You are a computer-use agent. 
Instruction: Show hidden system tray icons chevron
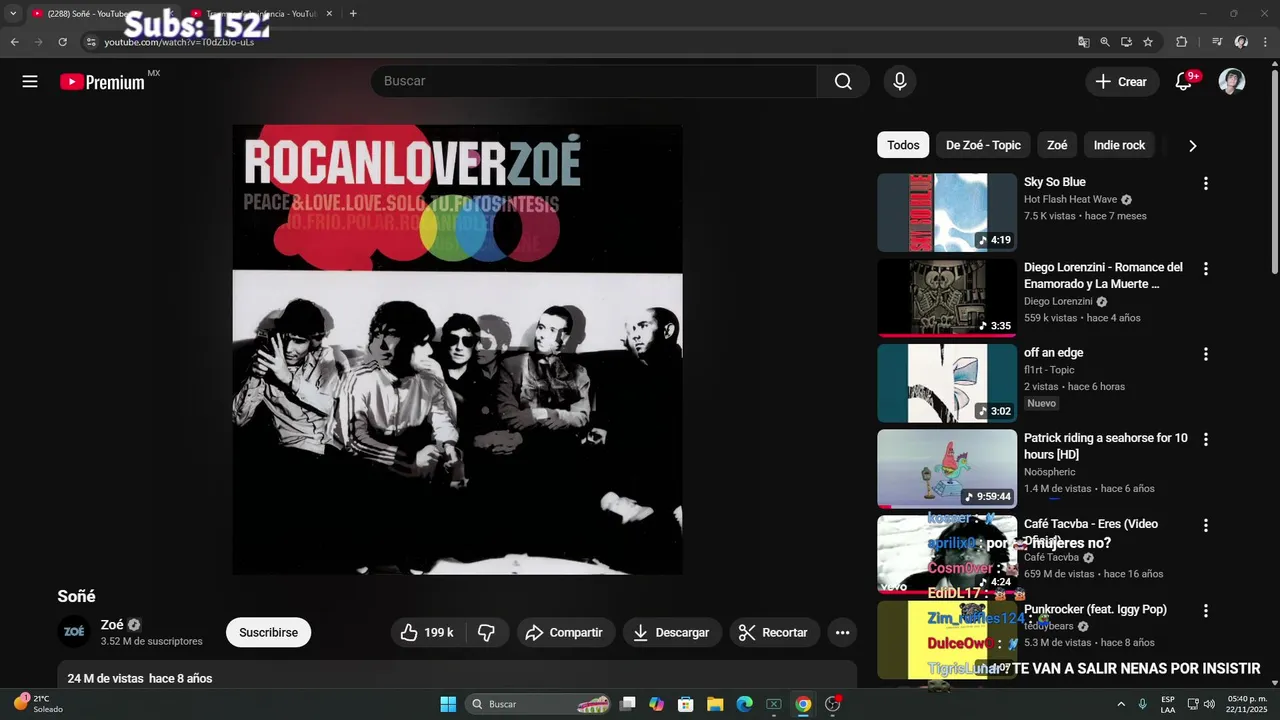click(x=1121, y=704)
